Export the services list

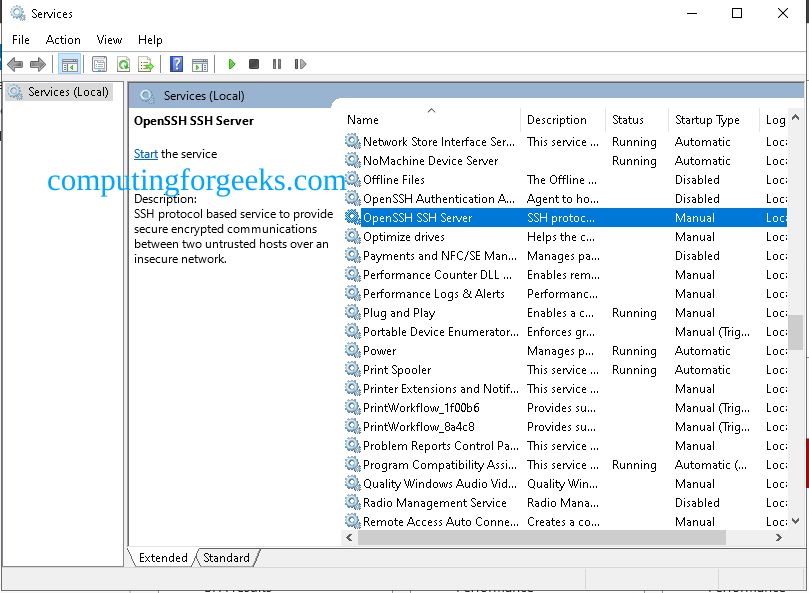coord(146,63)
